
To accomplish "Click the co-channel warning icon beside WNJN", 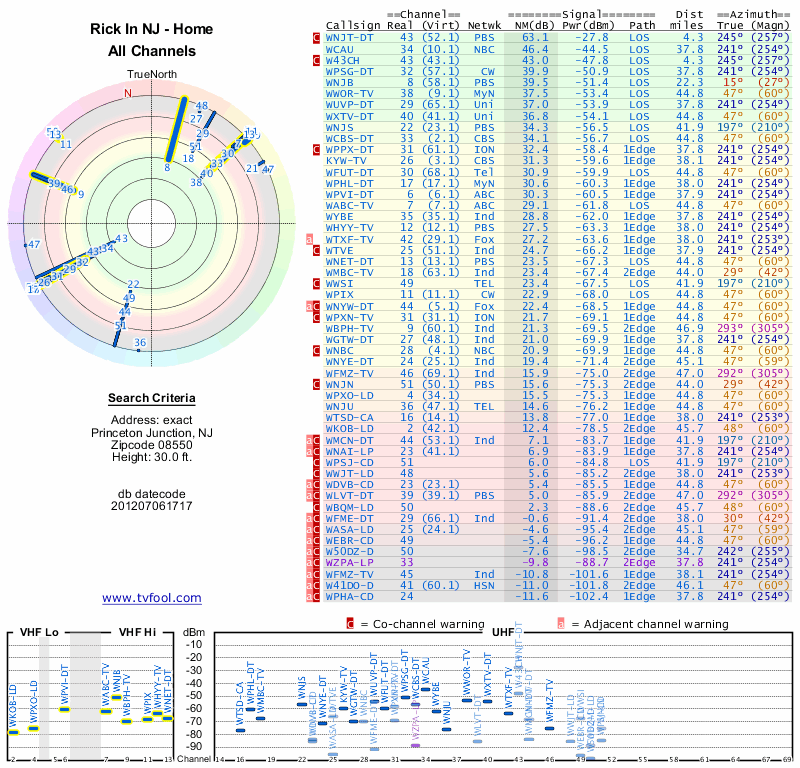I will coord(316,384).
